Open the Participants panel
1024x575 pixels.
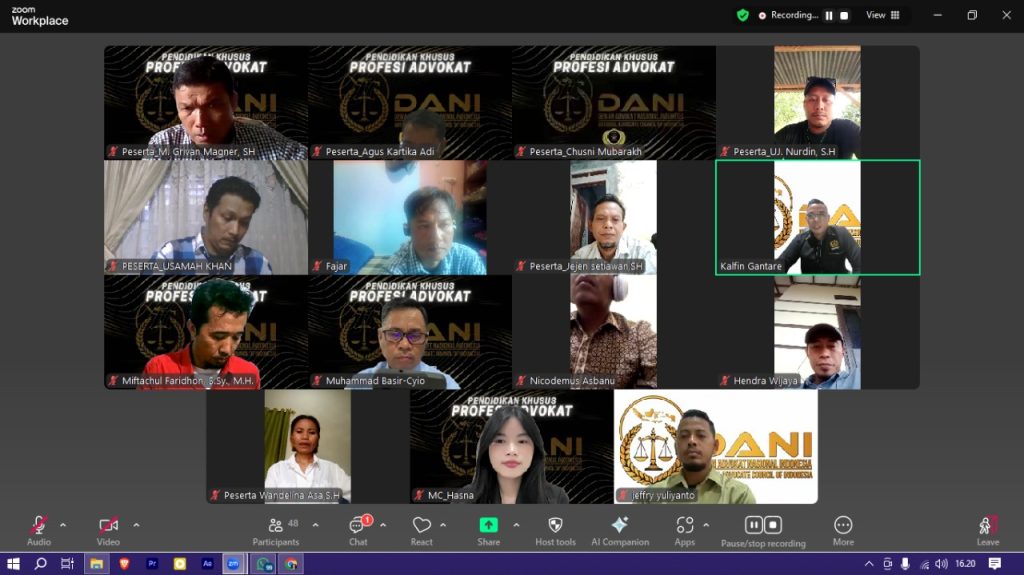275,528
